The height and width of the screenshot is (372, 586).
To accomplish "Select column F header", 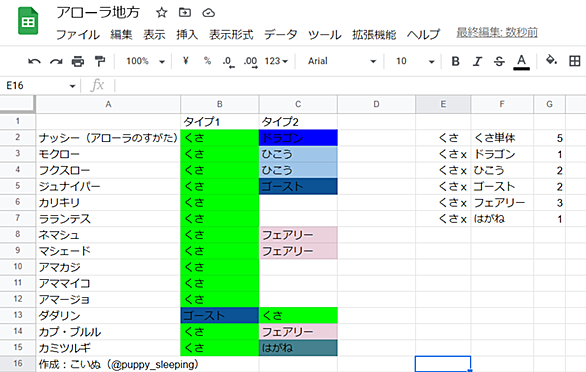I will [x=502, y=104].
